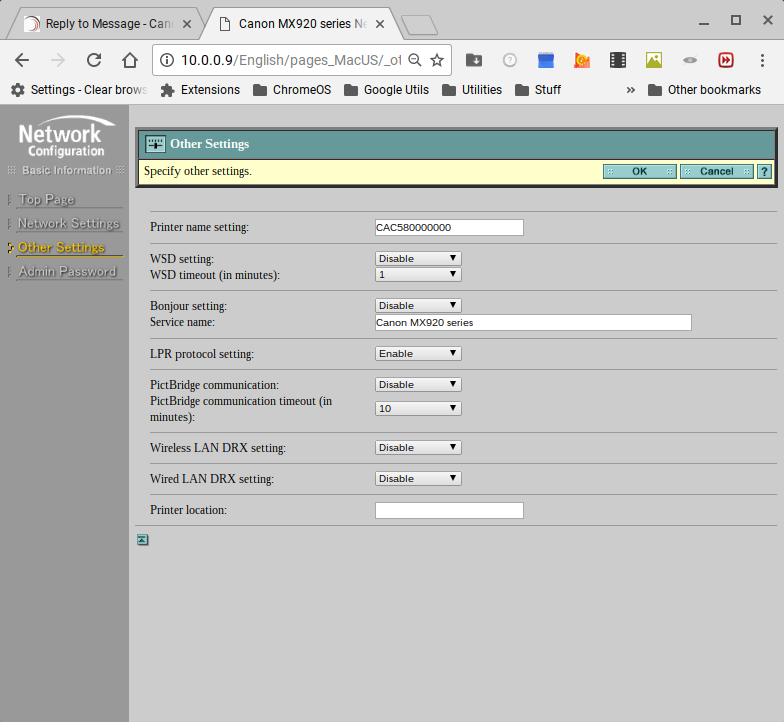Image resolution: width=784 pixels, height=722 pixels.
Task: Click the blue square extension icon
Action: pos(546,60)
